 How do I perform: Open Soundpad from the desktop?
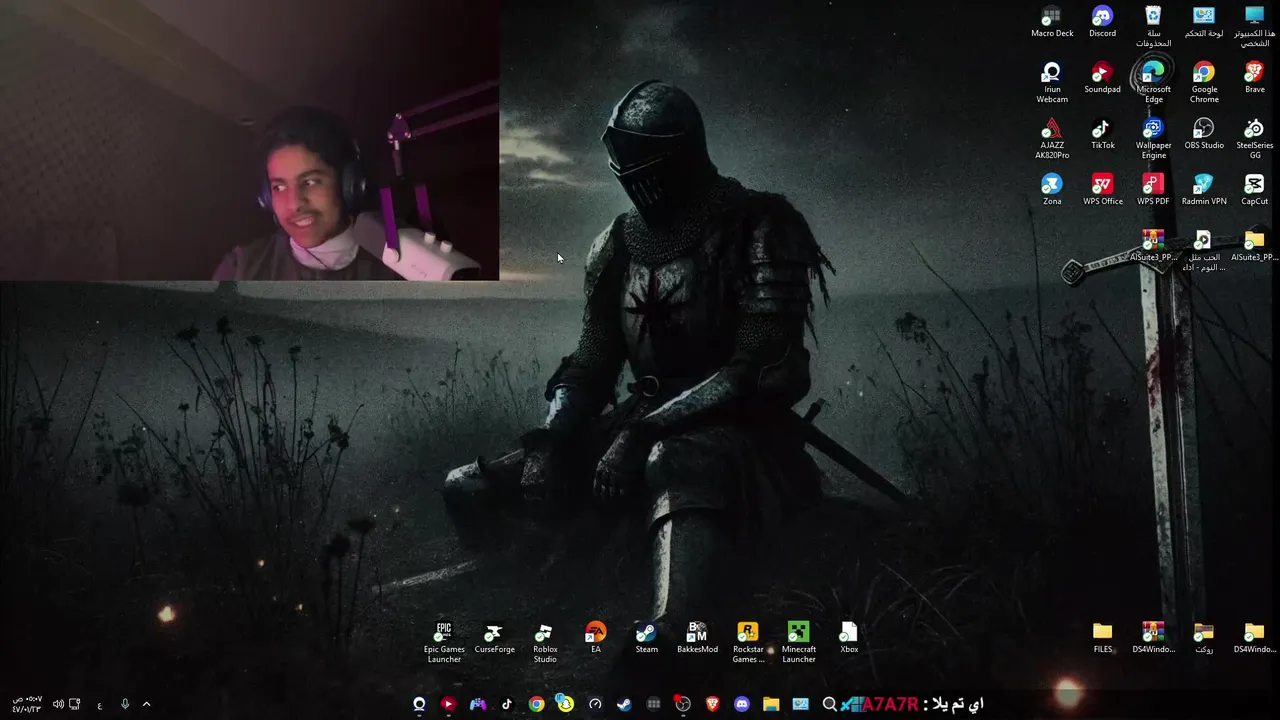pyautogui.click(x=1102, y=78)
